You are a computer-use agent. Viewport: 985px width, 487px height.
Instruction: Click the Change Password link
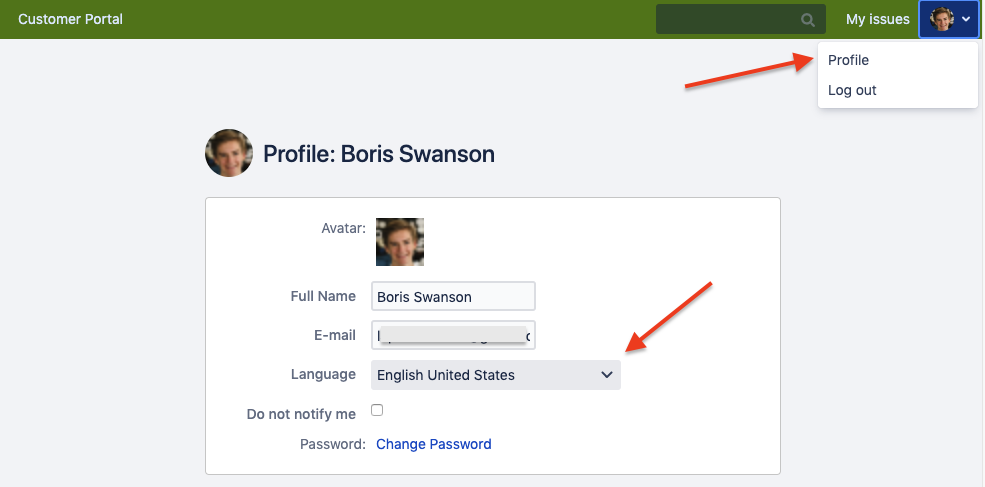point(434,444)
